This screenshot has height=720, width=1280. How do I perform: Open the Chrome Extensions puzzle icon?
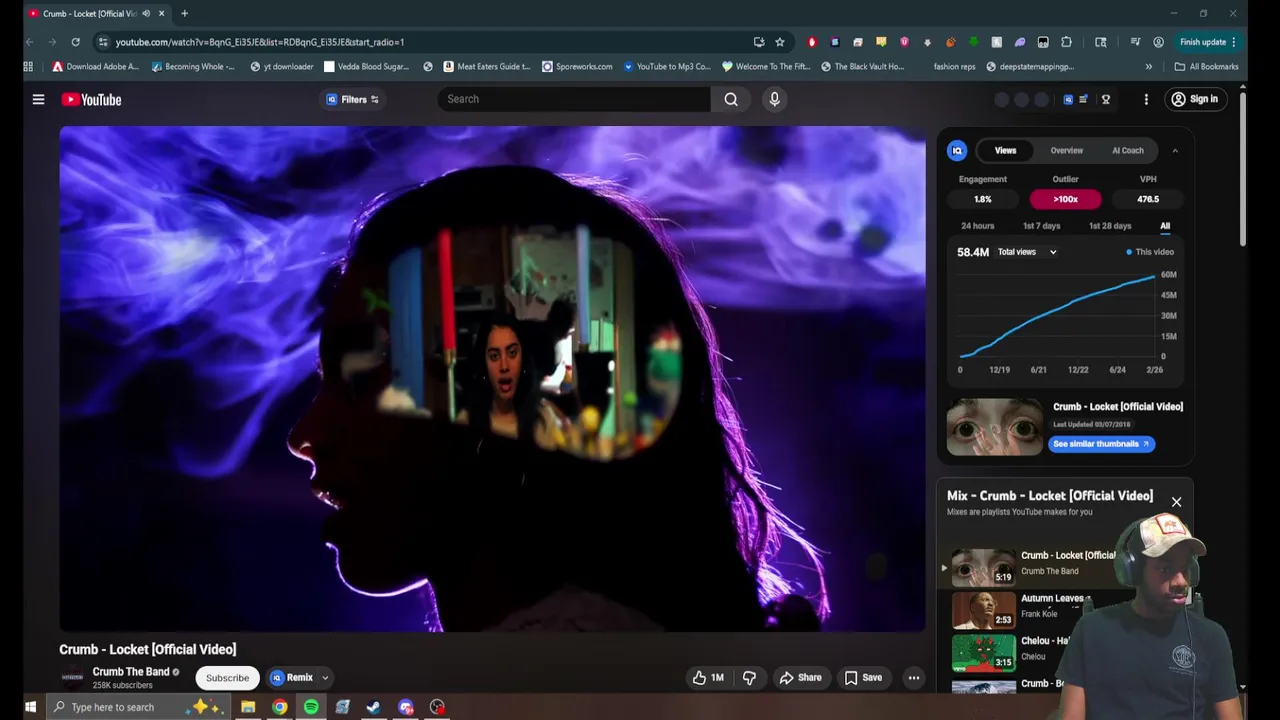point(1067,42)
